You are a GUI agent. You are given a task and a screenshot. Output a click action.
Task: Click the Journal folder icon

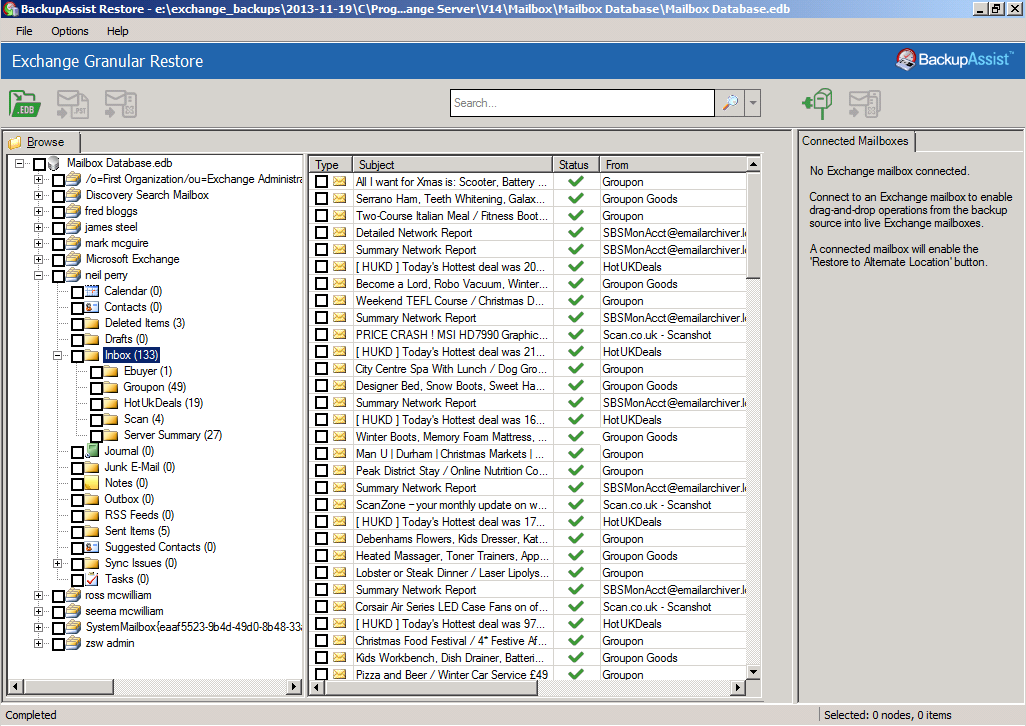(x=92, y=451)
